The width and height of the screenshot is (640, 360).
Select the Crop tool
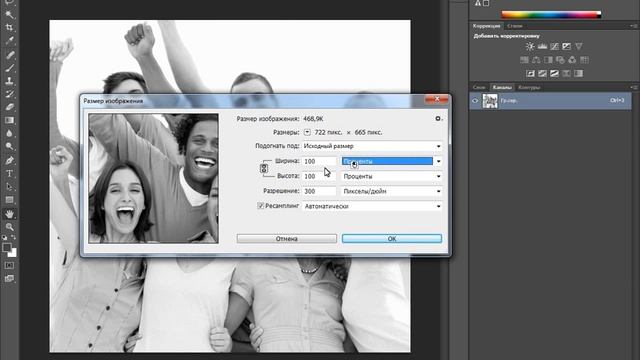tap(9, 28)
